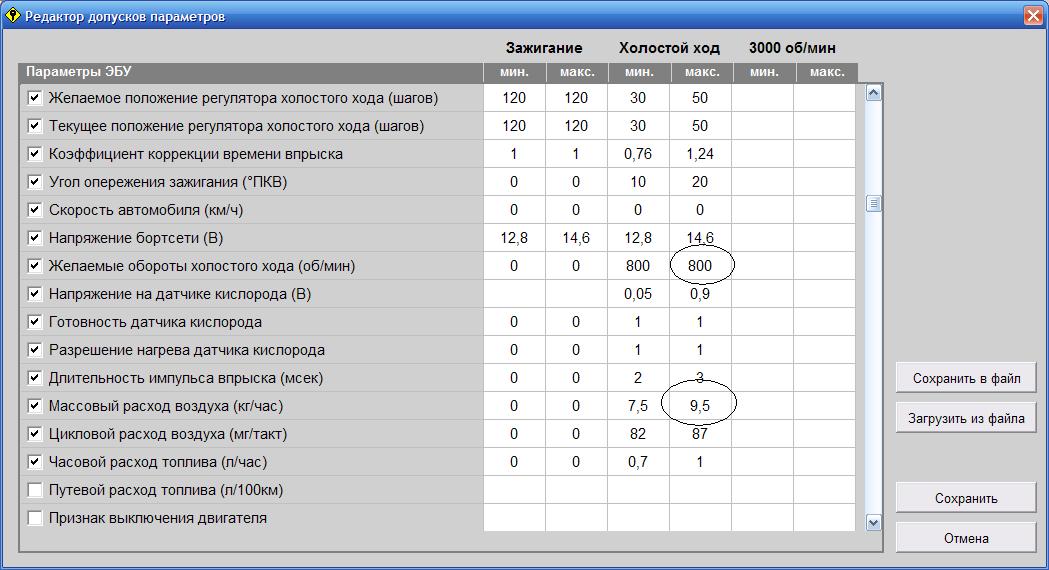Uncheck Желаемое положение регулятора холостого хода
This screenshot has height=570, width=1049.
[35, 98]
